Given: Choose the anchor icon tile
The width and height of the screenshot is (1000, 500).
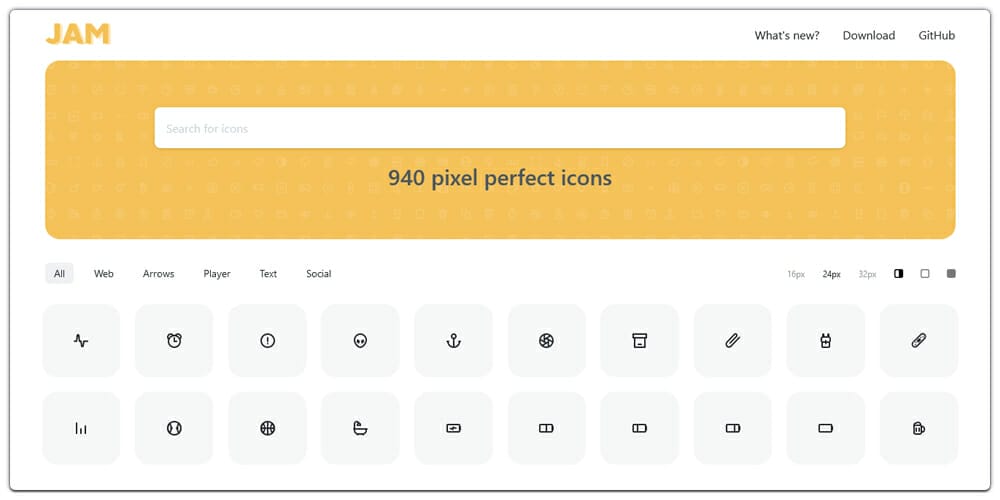Looking at the screenshot, I should (453, 341).
